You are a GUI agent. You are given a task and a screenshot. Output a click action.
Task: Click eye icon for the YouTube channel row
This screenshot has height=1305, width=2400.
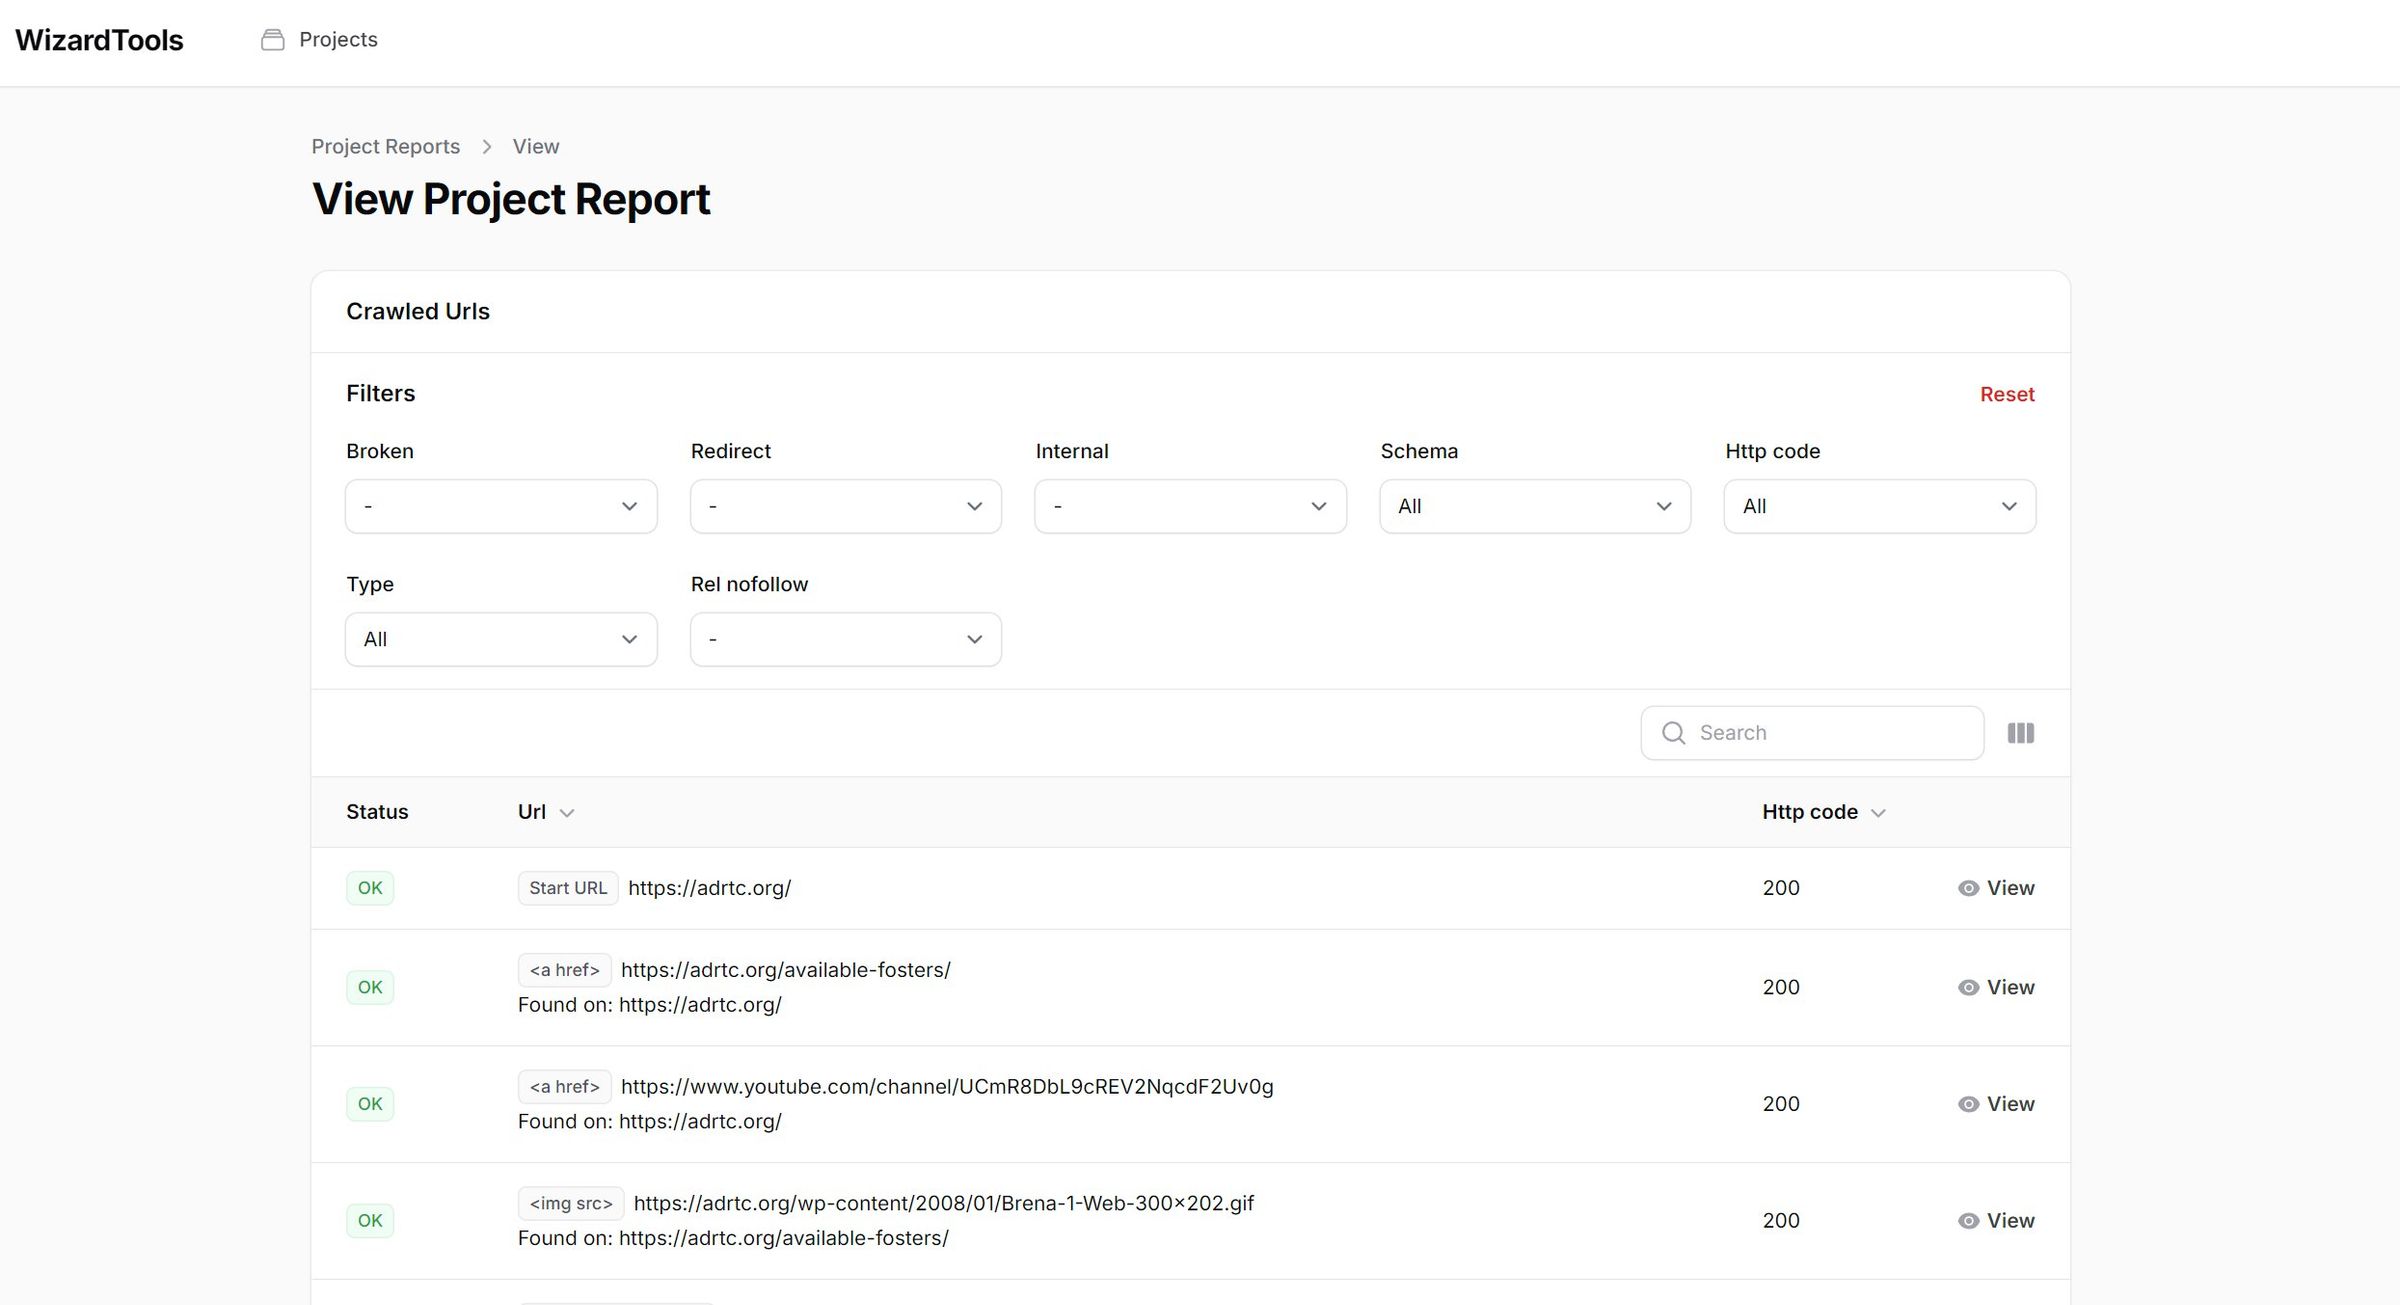coord(1968,1104)
